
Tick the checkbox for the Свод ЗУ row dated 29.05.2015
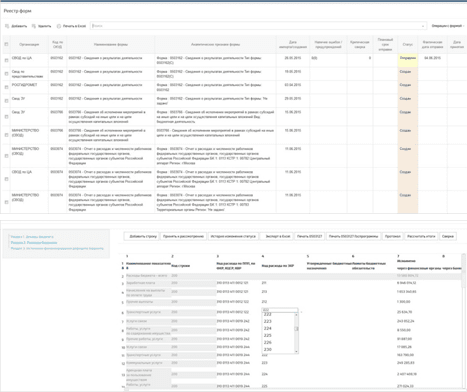coord(6,101)
